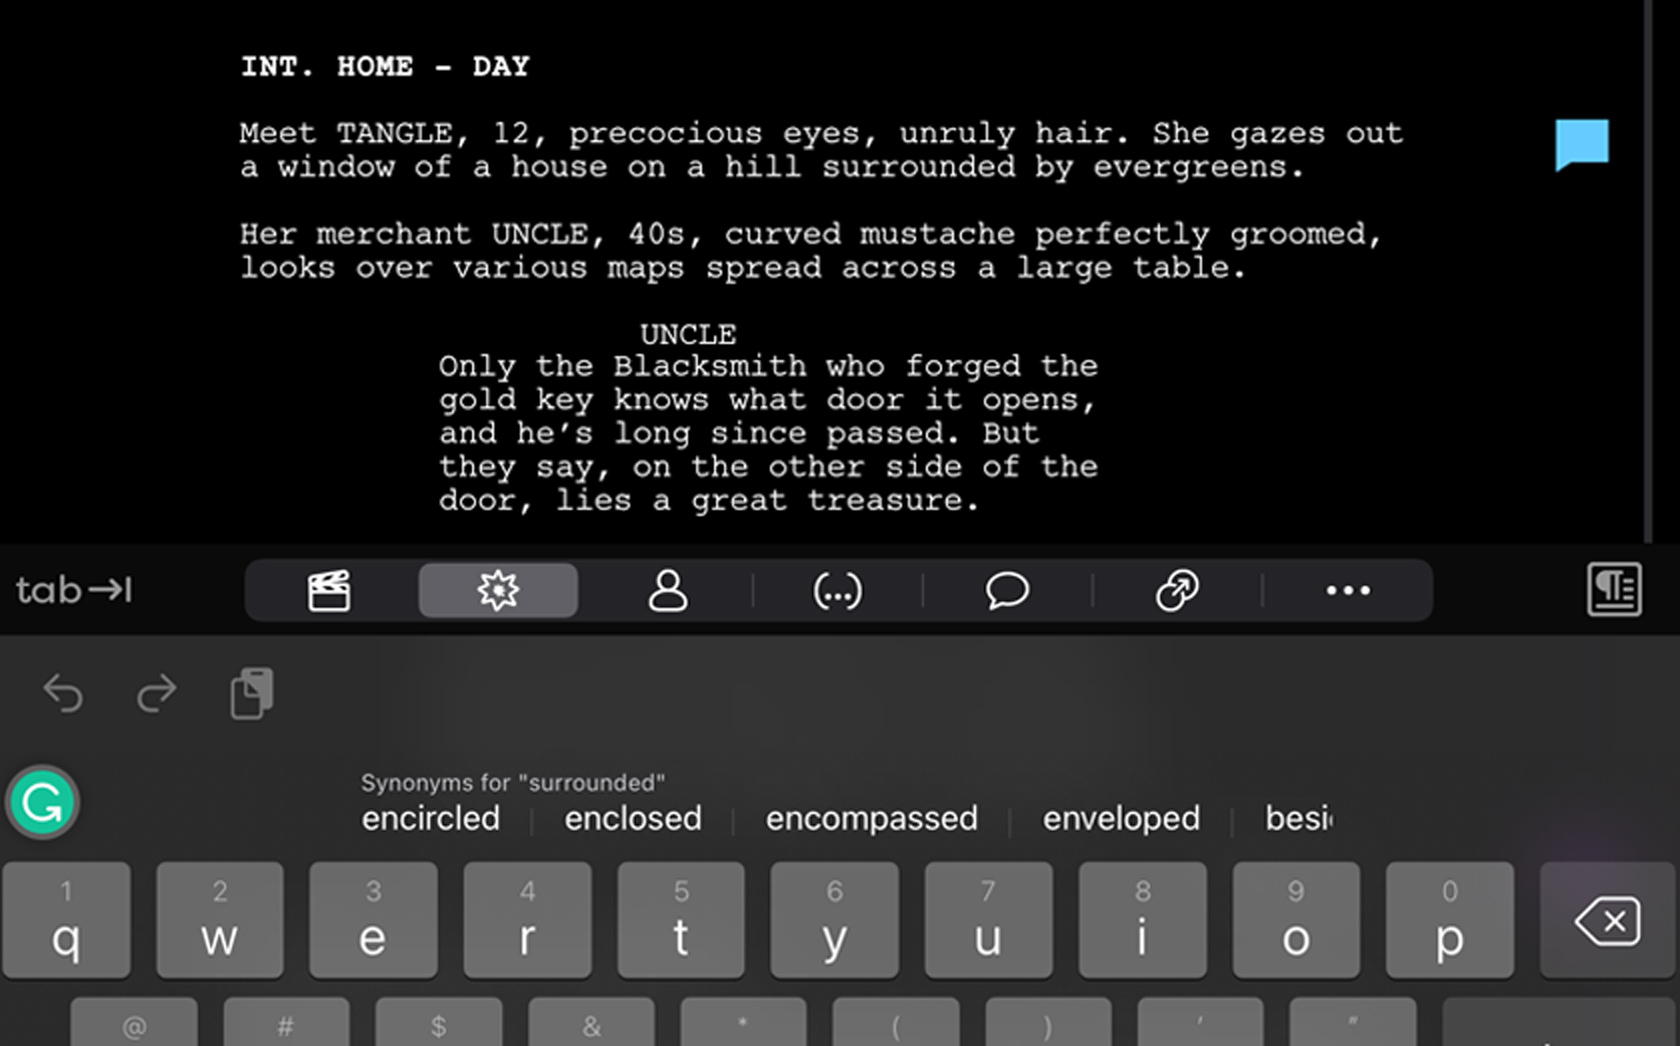
Task: Select the link chain element icon
Action: click(x=1177, y=591)
